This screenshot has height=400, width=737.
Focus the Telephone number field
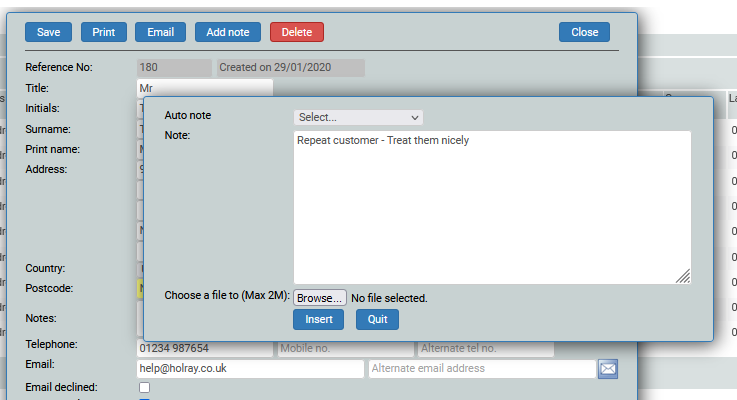click(204, 348)
